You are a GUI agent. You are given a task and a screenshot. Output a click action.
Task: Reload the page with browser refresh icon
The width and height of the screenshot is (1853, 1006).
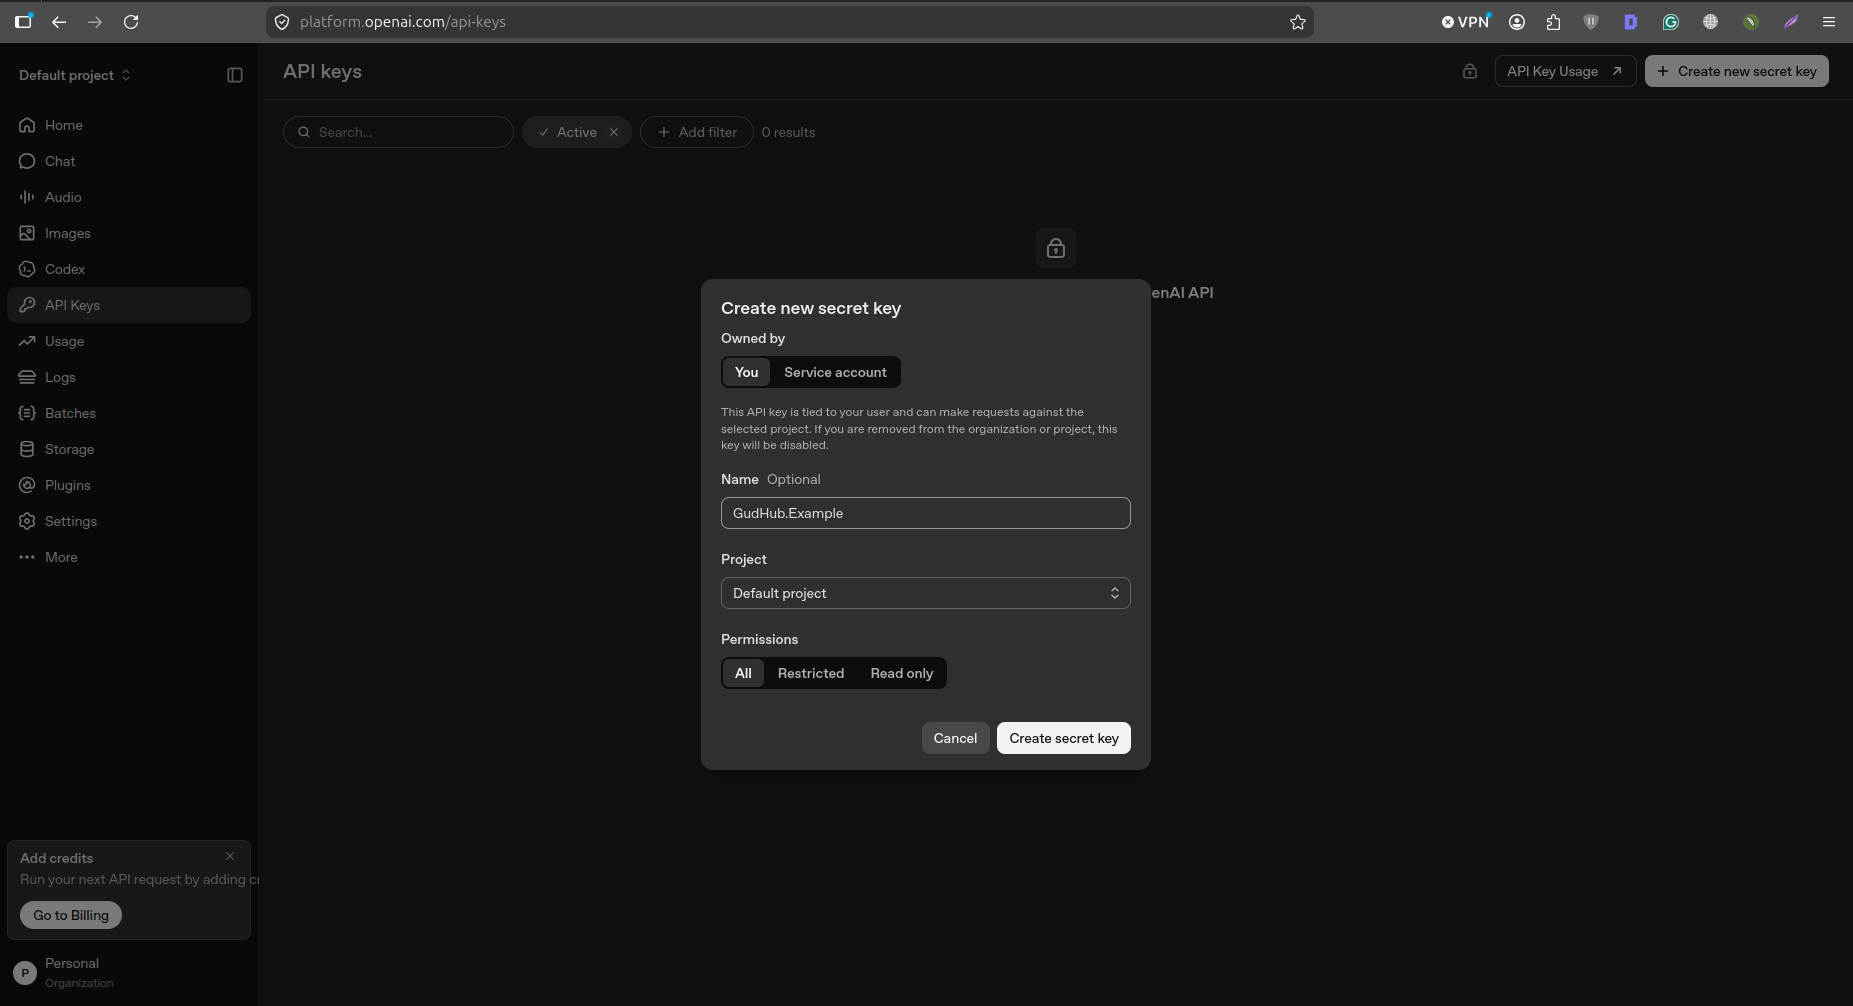[x=131, y=22]
